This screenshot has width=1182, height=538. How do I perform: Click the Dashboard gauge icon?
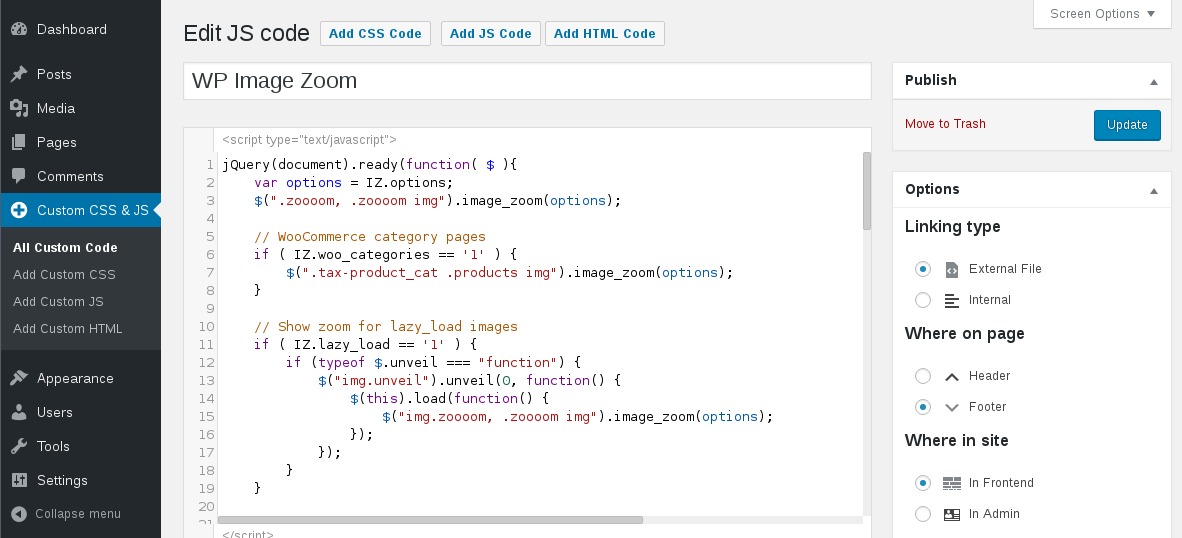(19, 29)
